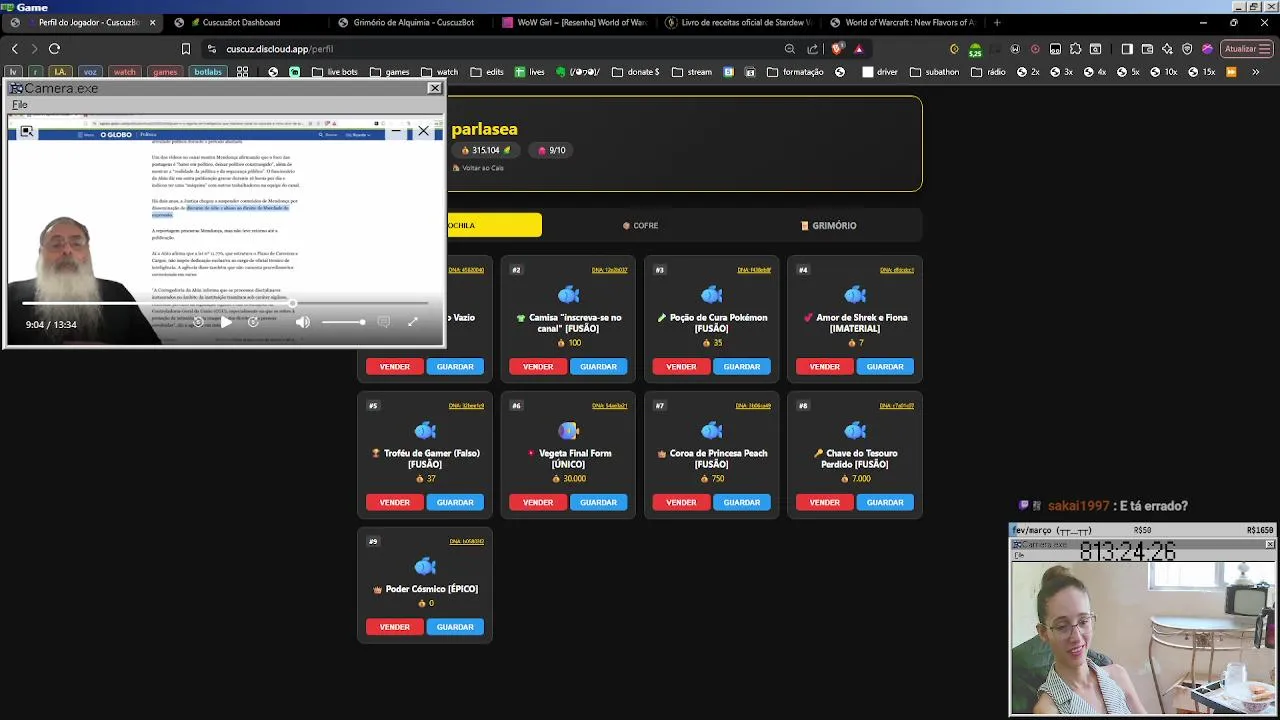Sell Poção de Cura Pokémon

tap(681, 366)
